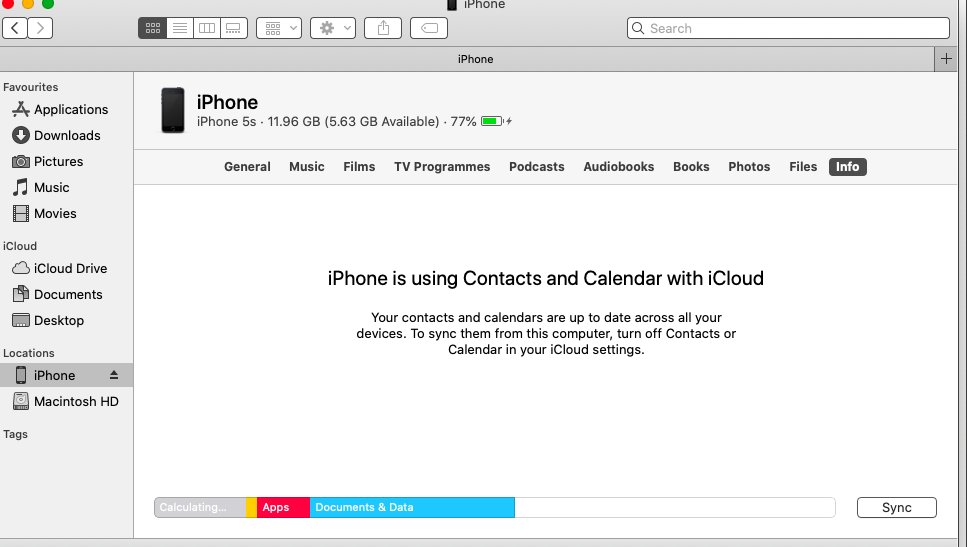Switch to the Audiobooks tab
This screenshot has height=547, width=967.
tap(619, 167)
